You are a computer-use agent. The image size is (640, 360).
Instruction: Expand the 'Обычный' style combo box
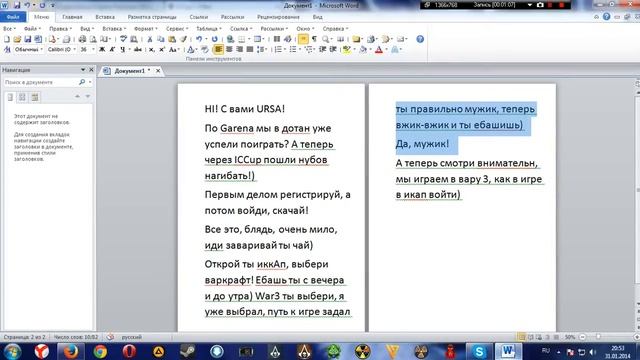tap(42, 49)
